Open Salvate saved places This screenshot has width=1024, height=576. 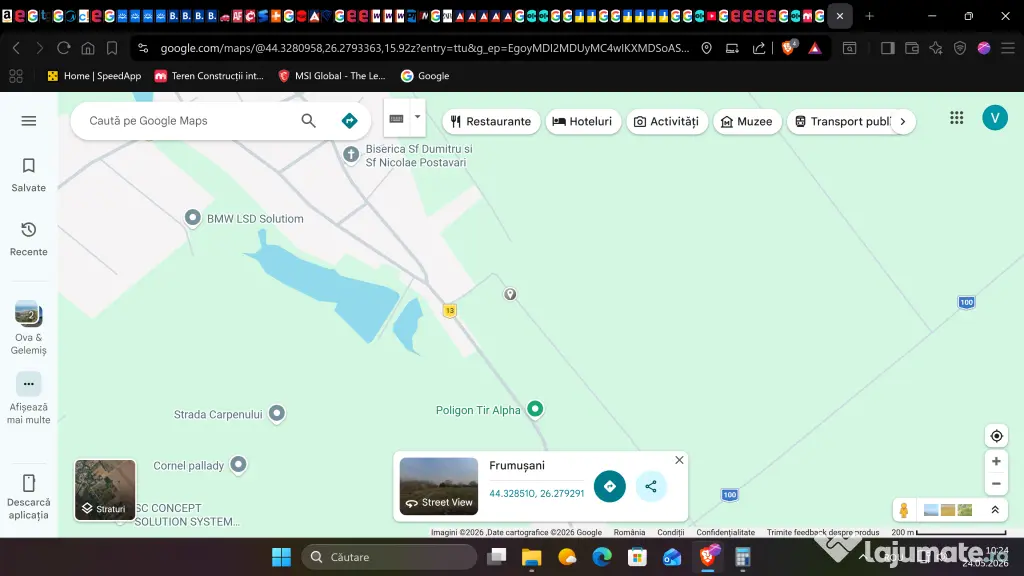point(29,175)
